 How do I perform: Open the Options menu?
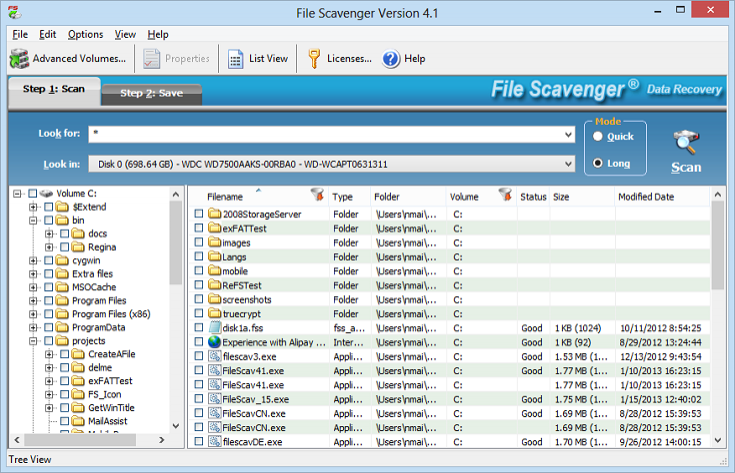click(x=85, y=34)
